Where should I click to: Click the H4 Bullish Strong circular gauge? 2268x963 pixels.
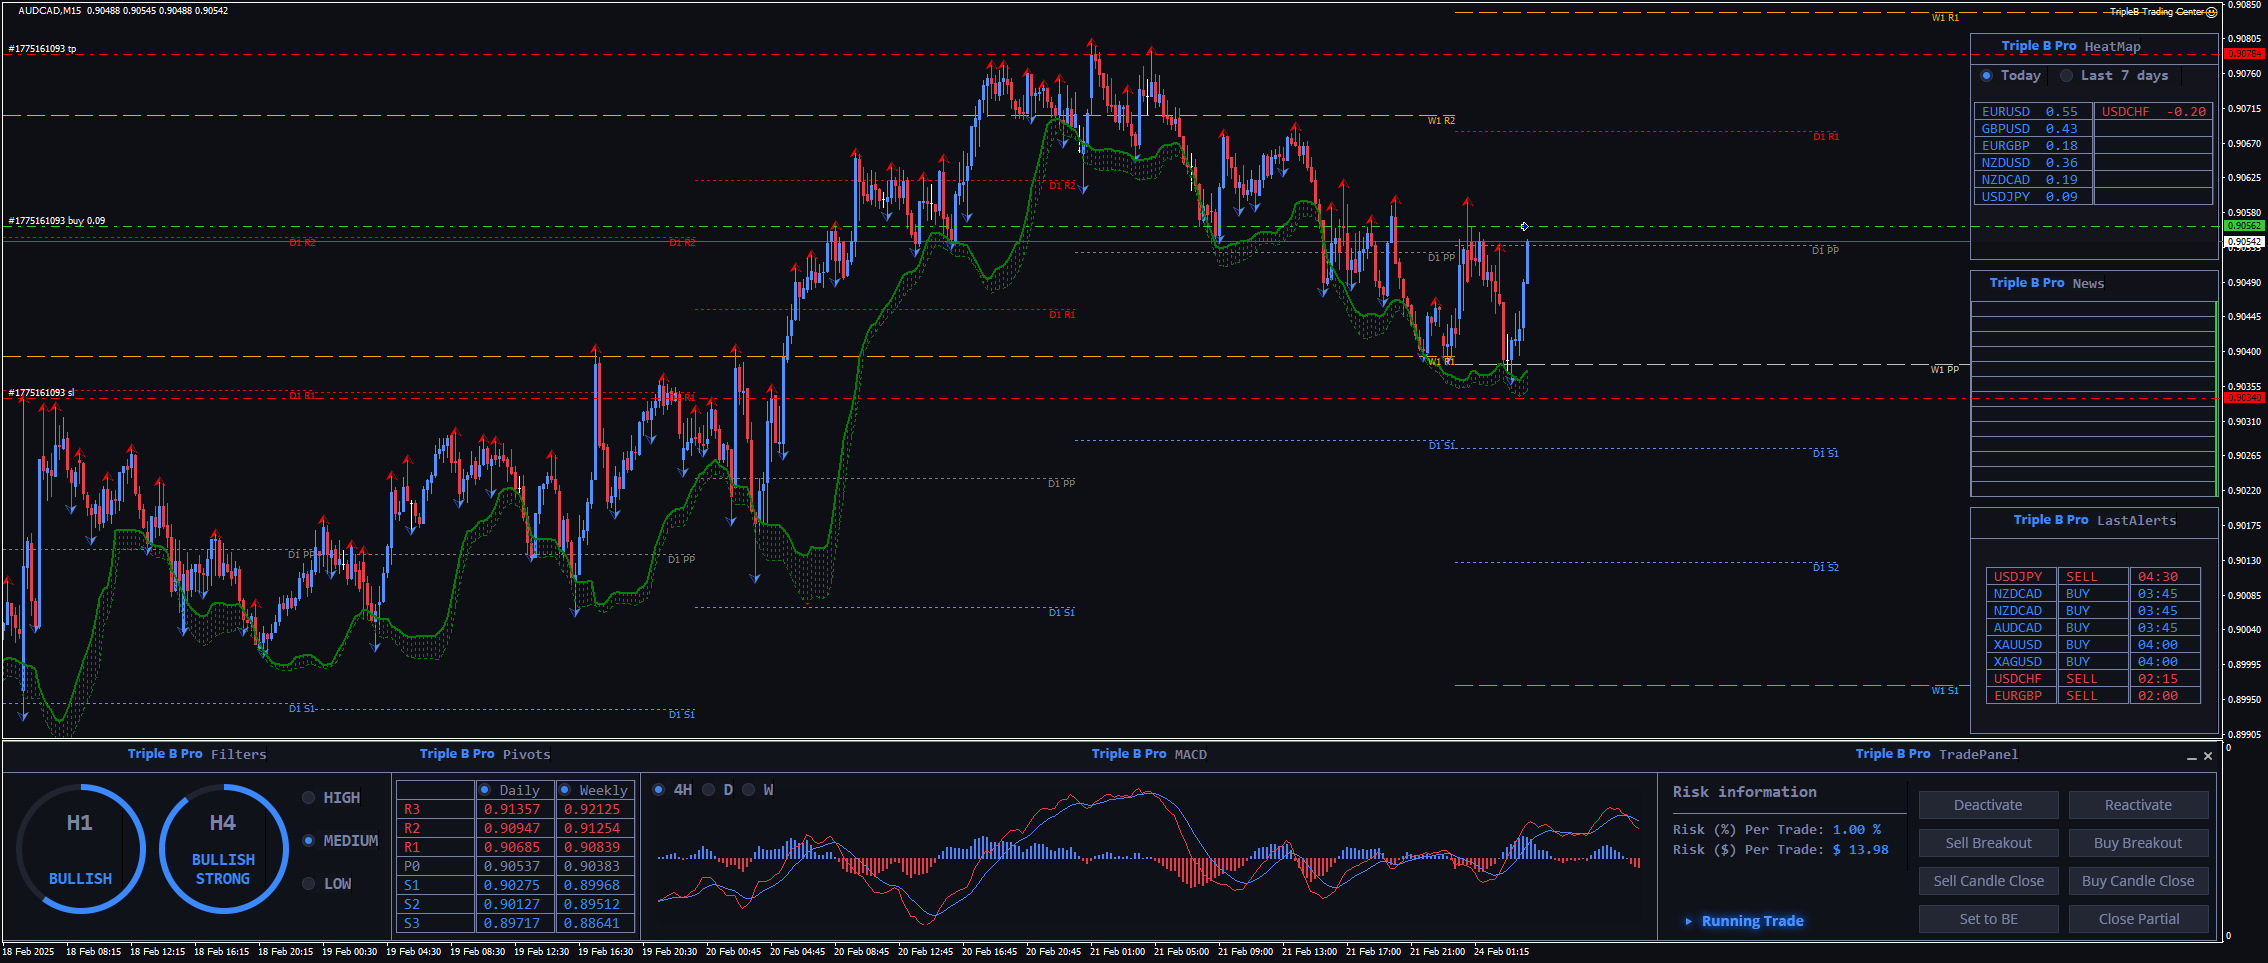(223, 848)
